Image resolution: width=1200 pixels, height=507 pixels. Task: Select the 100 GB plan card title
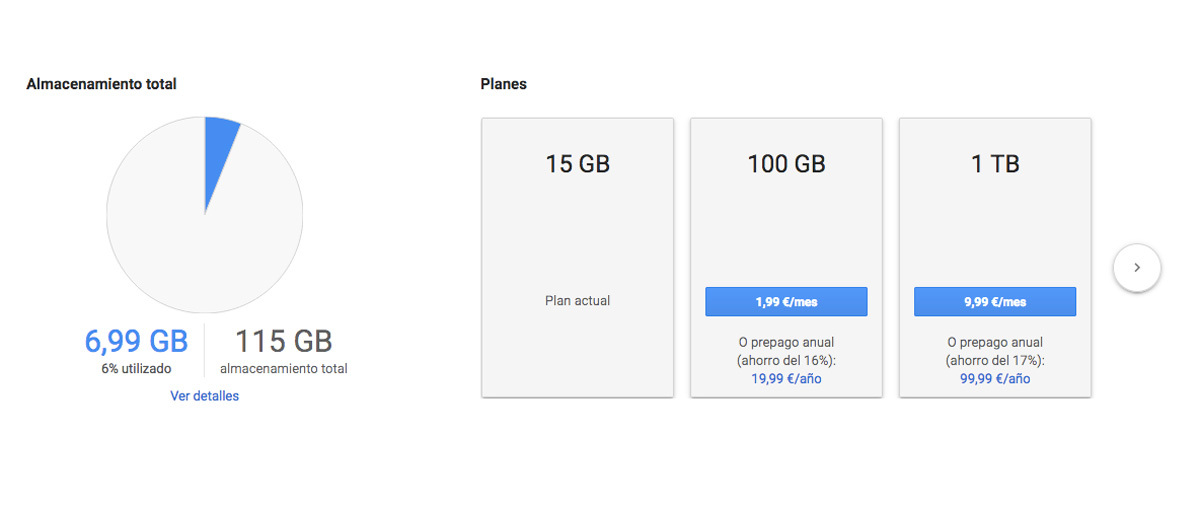[786, 164]
